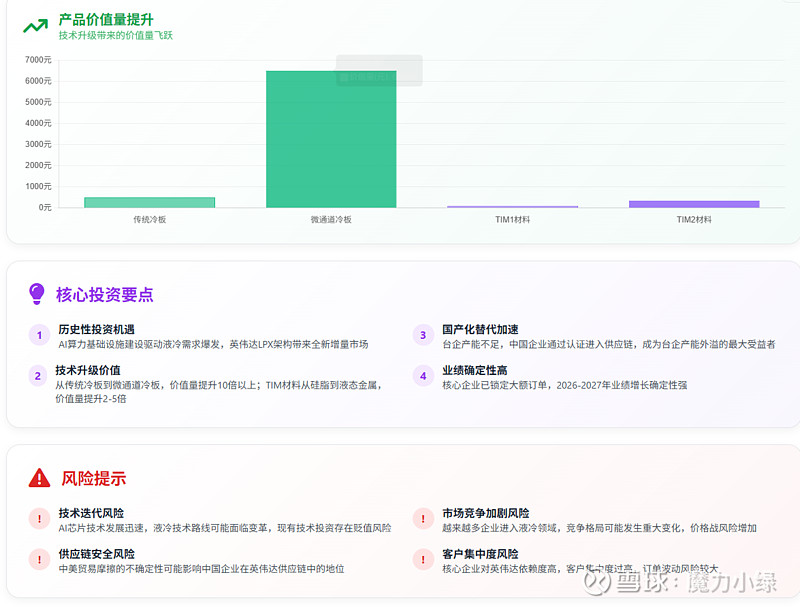
Task: Click the 技术升级价值 title
Action: tap(88, 370)
